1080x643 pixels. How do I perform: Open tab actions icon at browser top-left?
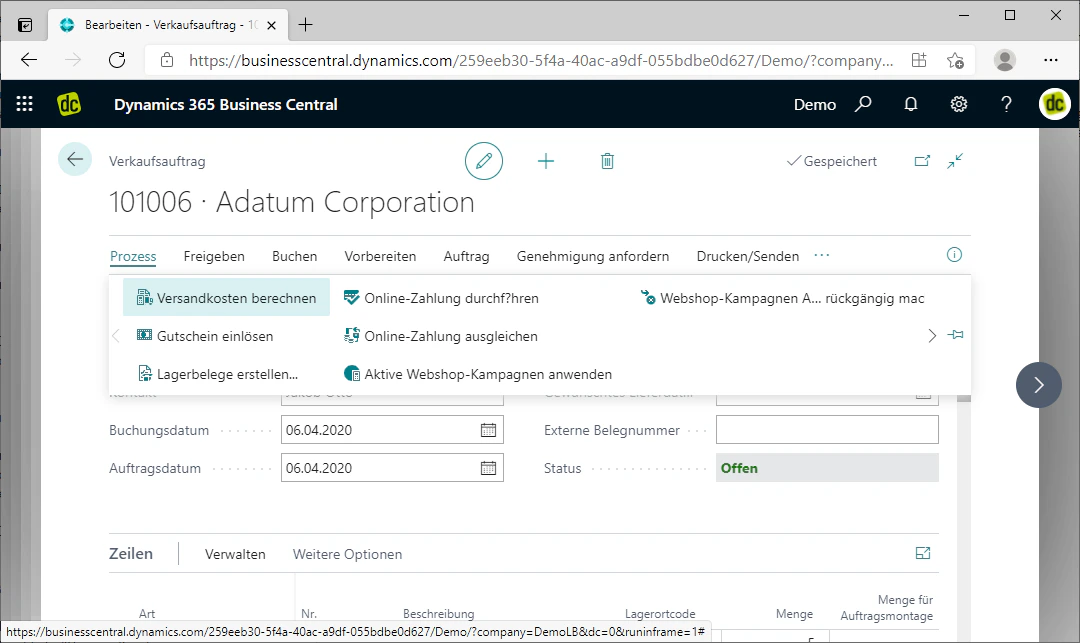(25, 25)
